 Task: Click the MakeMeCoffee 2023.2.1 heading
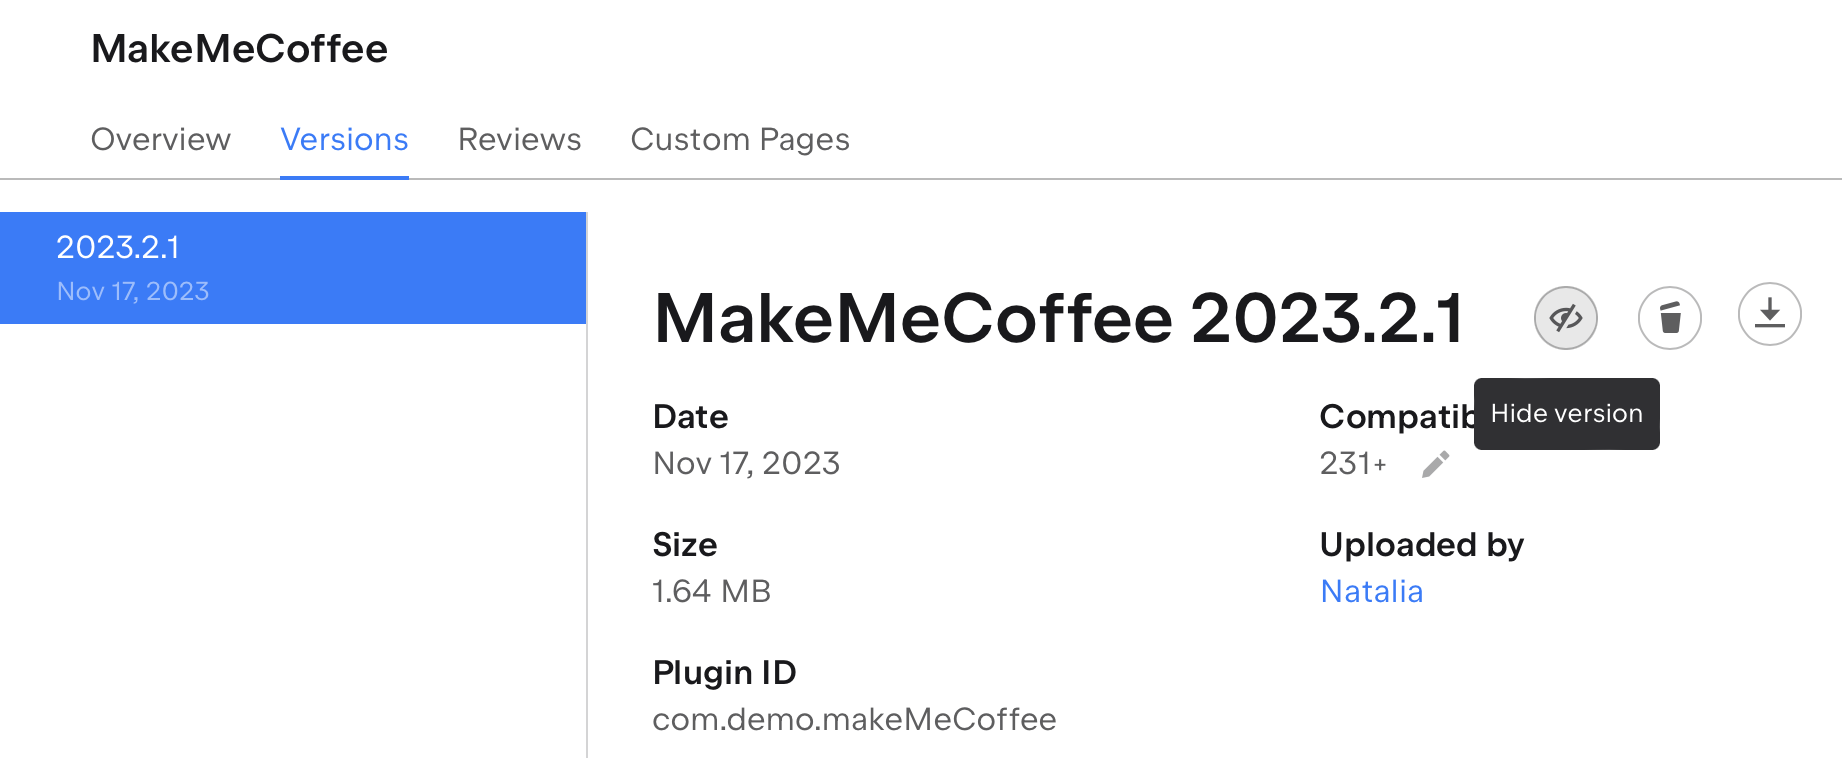(x=1058, y=319)
